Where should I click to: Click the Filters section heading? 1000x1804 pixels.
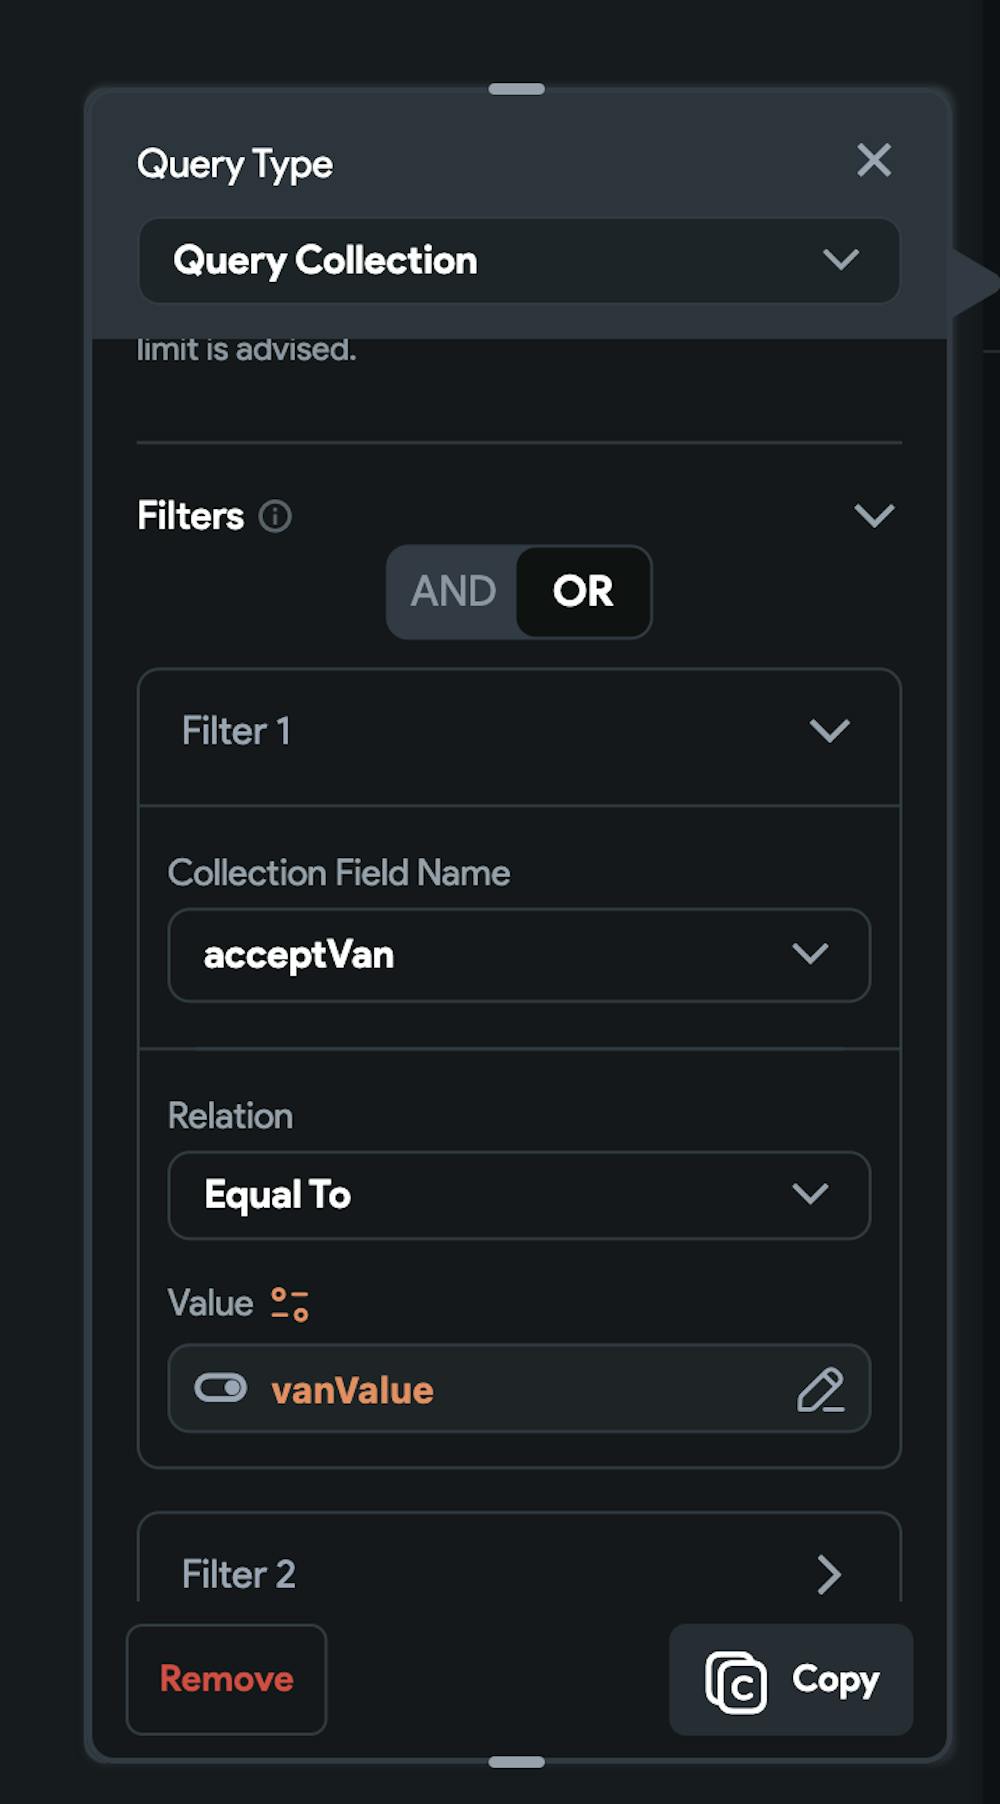point(190,516)
